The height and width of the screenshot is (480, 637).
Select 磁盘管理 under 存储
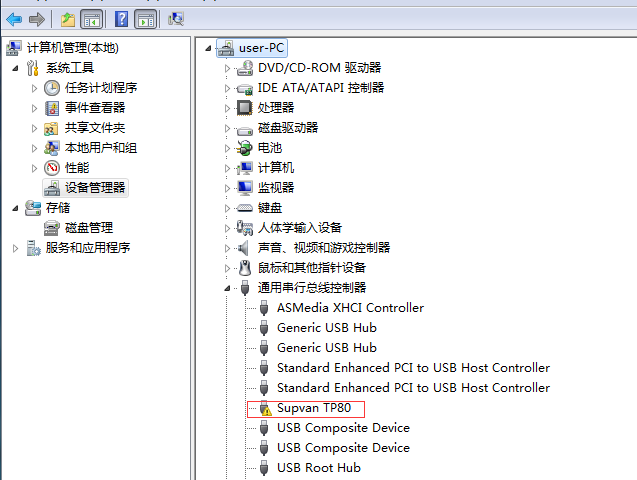89,228
